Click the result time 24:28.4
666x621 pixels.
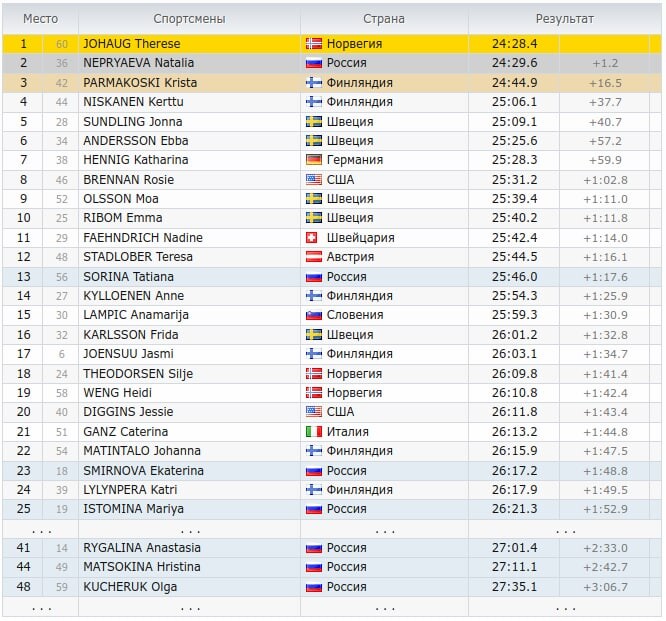(x=514, y=44)
